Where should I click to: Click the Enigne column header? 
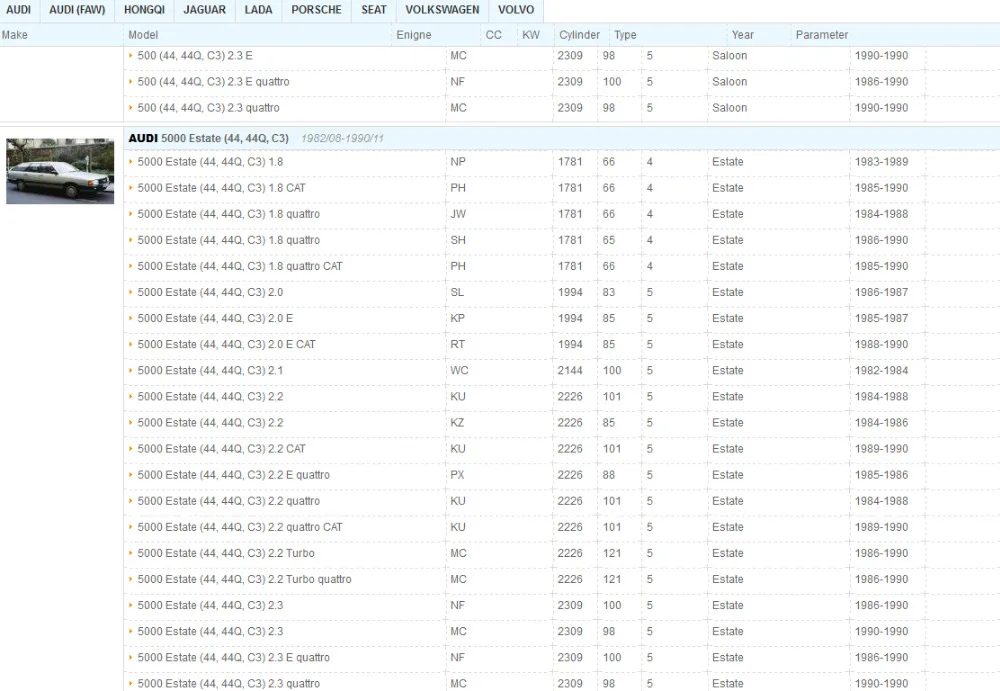[414, 35]
